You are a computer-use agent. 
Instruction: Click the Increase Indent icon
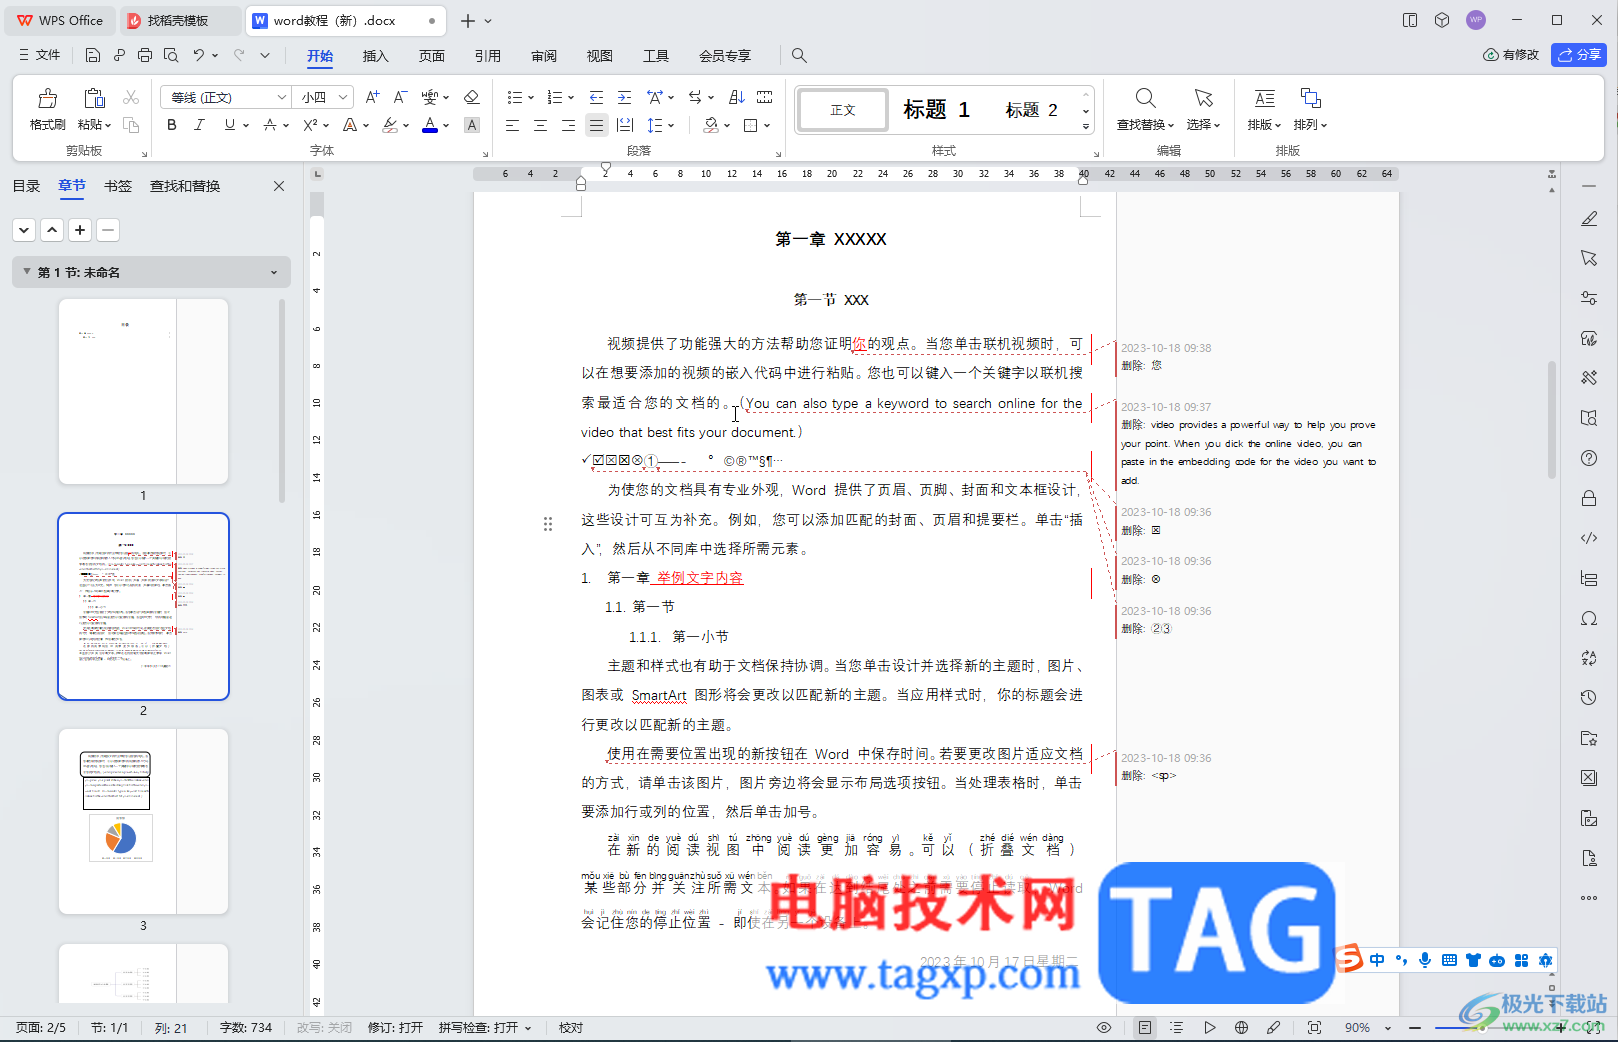(x=624, y=97)
